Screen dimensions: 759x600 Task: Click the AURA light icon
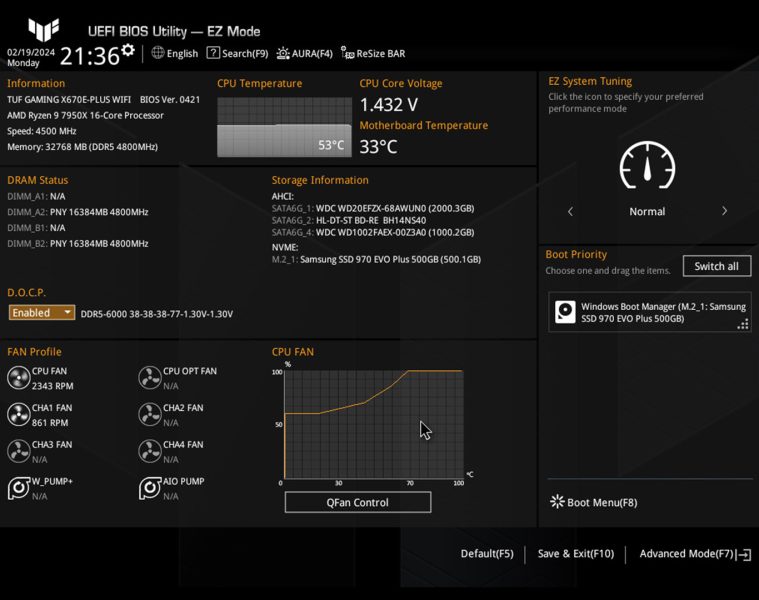(x=283, y=53)
